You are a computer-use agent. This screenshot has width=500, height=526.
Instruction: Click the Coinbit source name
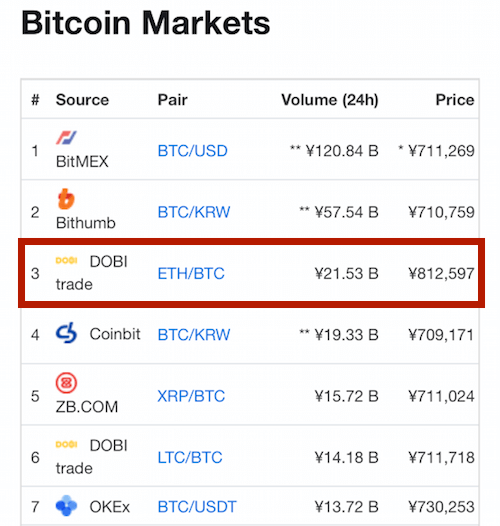coord(115,334)
